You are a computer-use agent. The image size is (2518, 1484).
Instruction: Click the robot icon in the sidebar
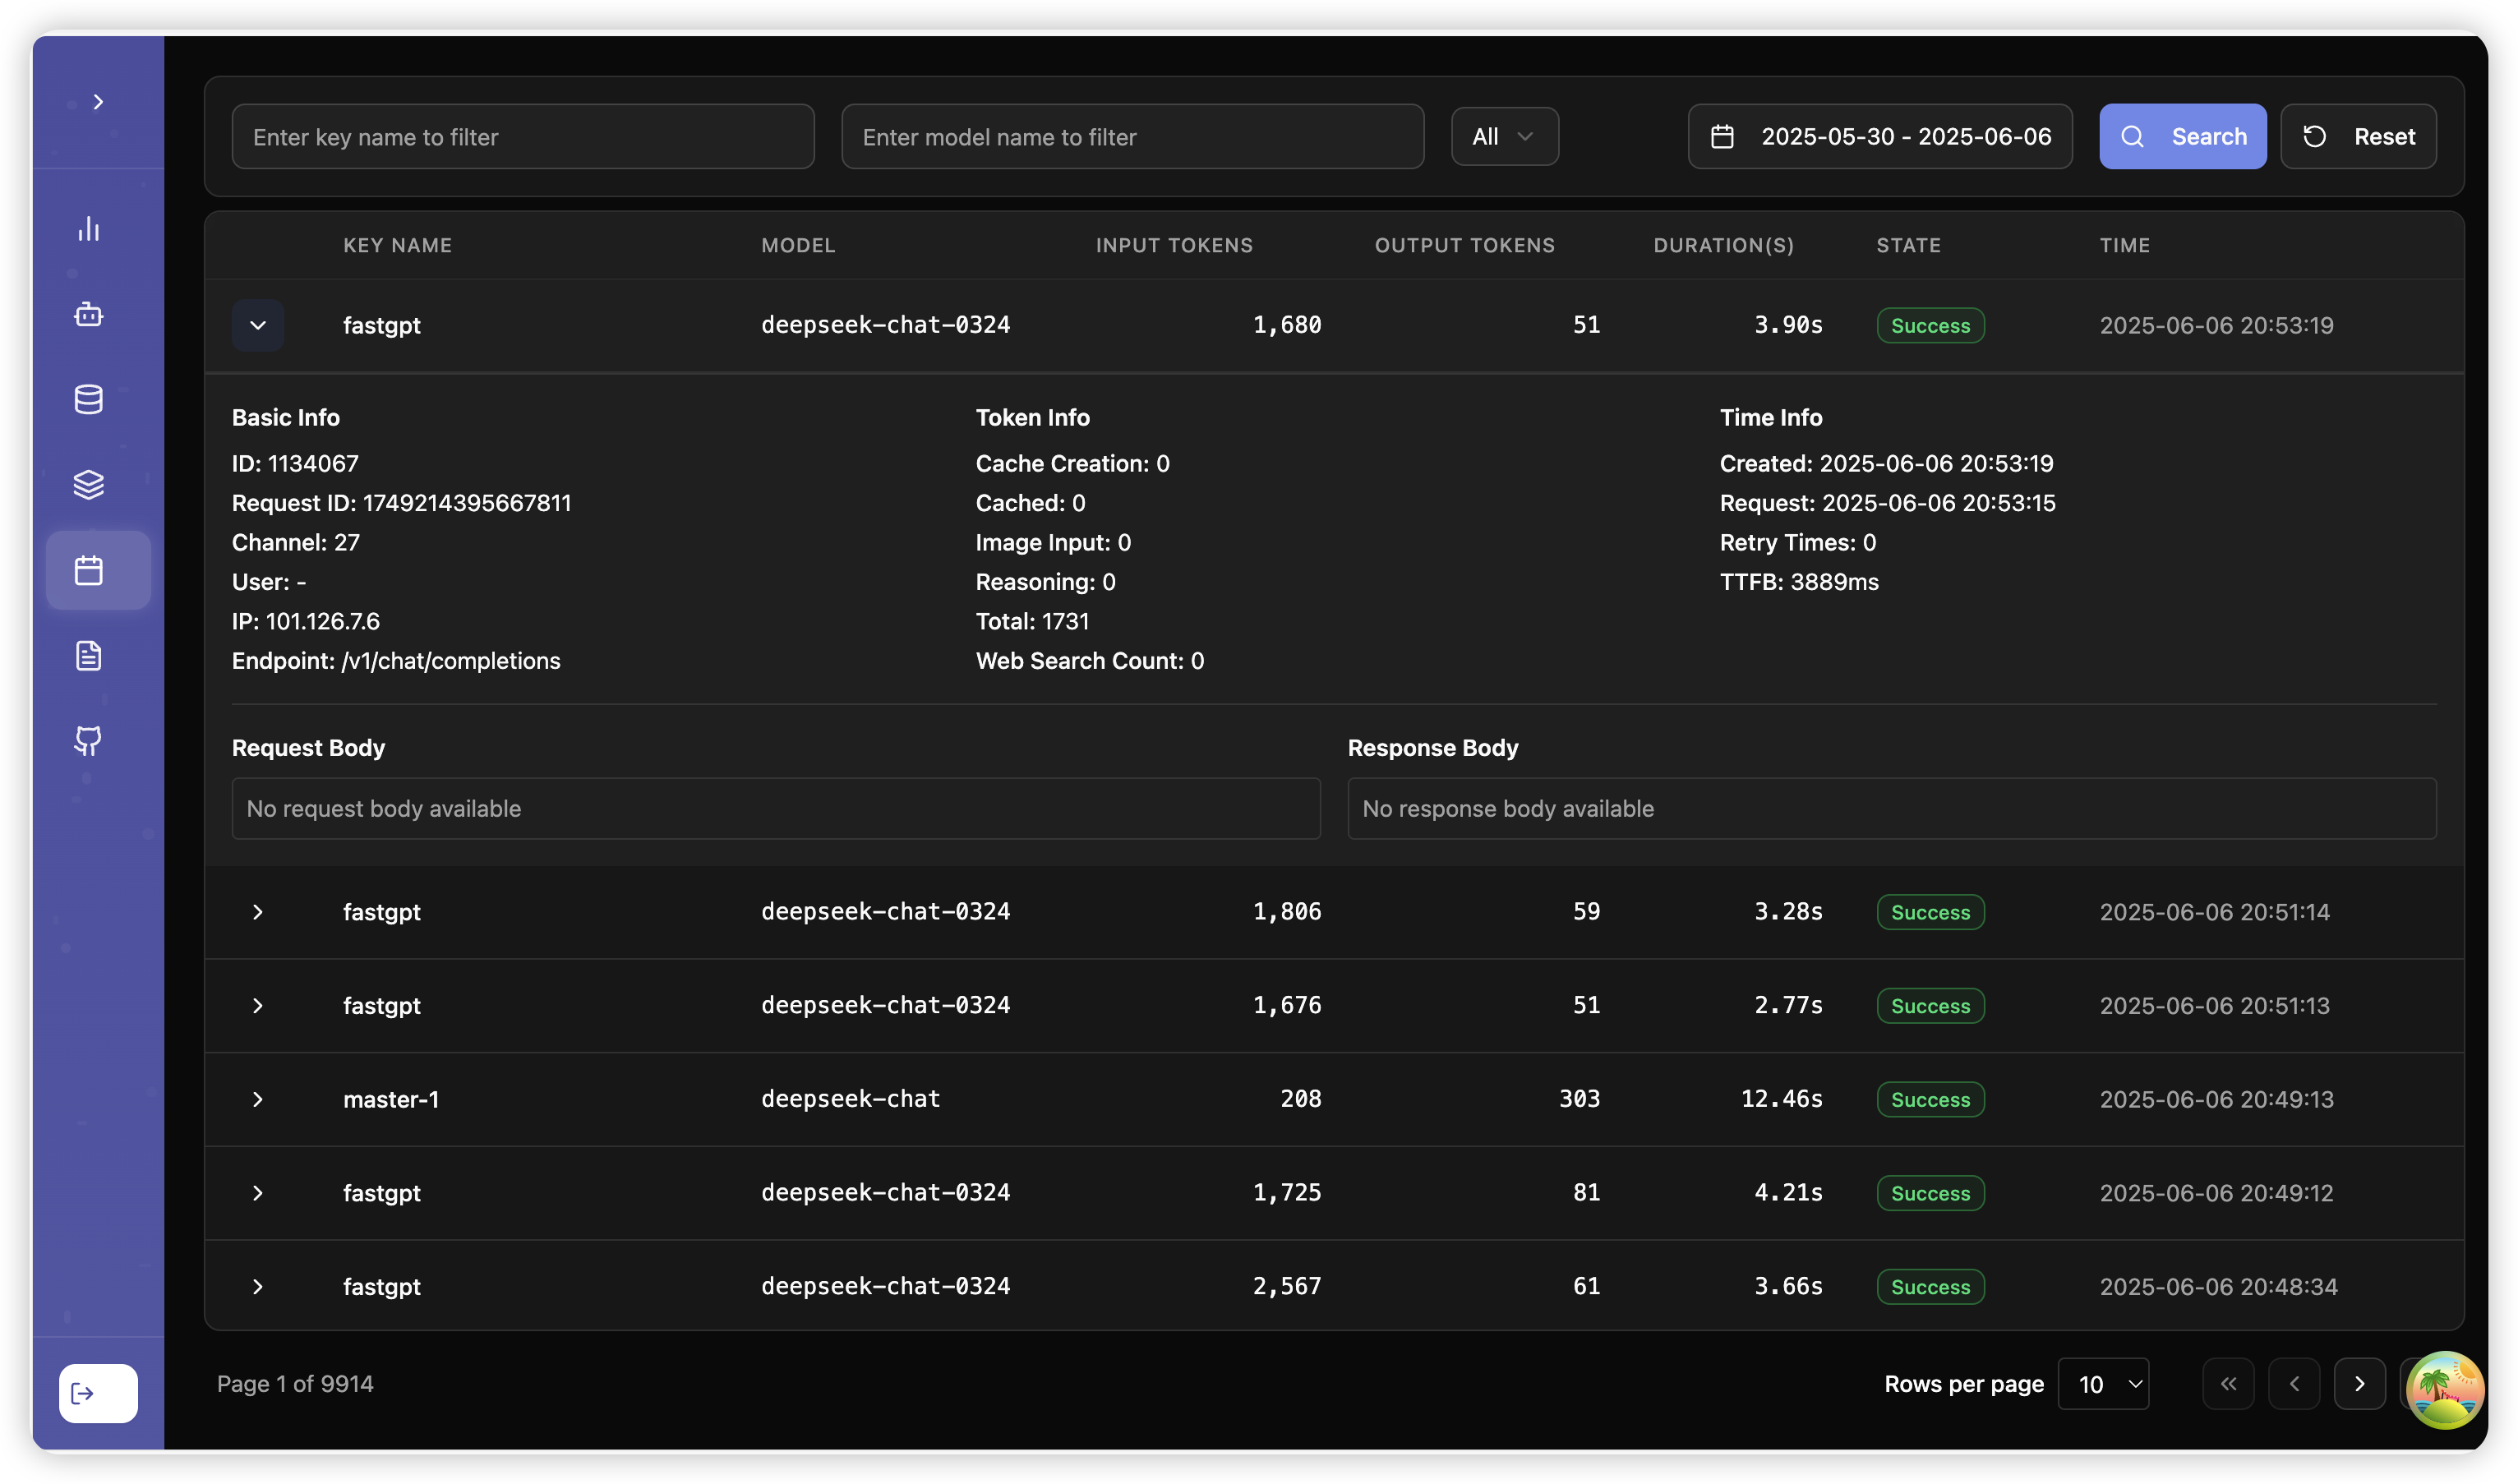tap(89, 314)
